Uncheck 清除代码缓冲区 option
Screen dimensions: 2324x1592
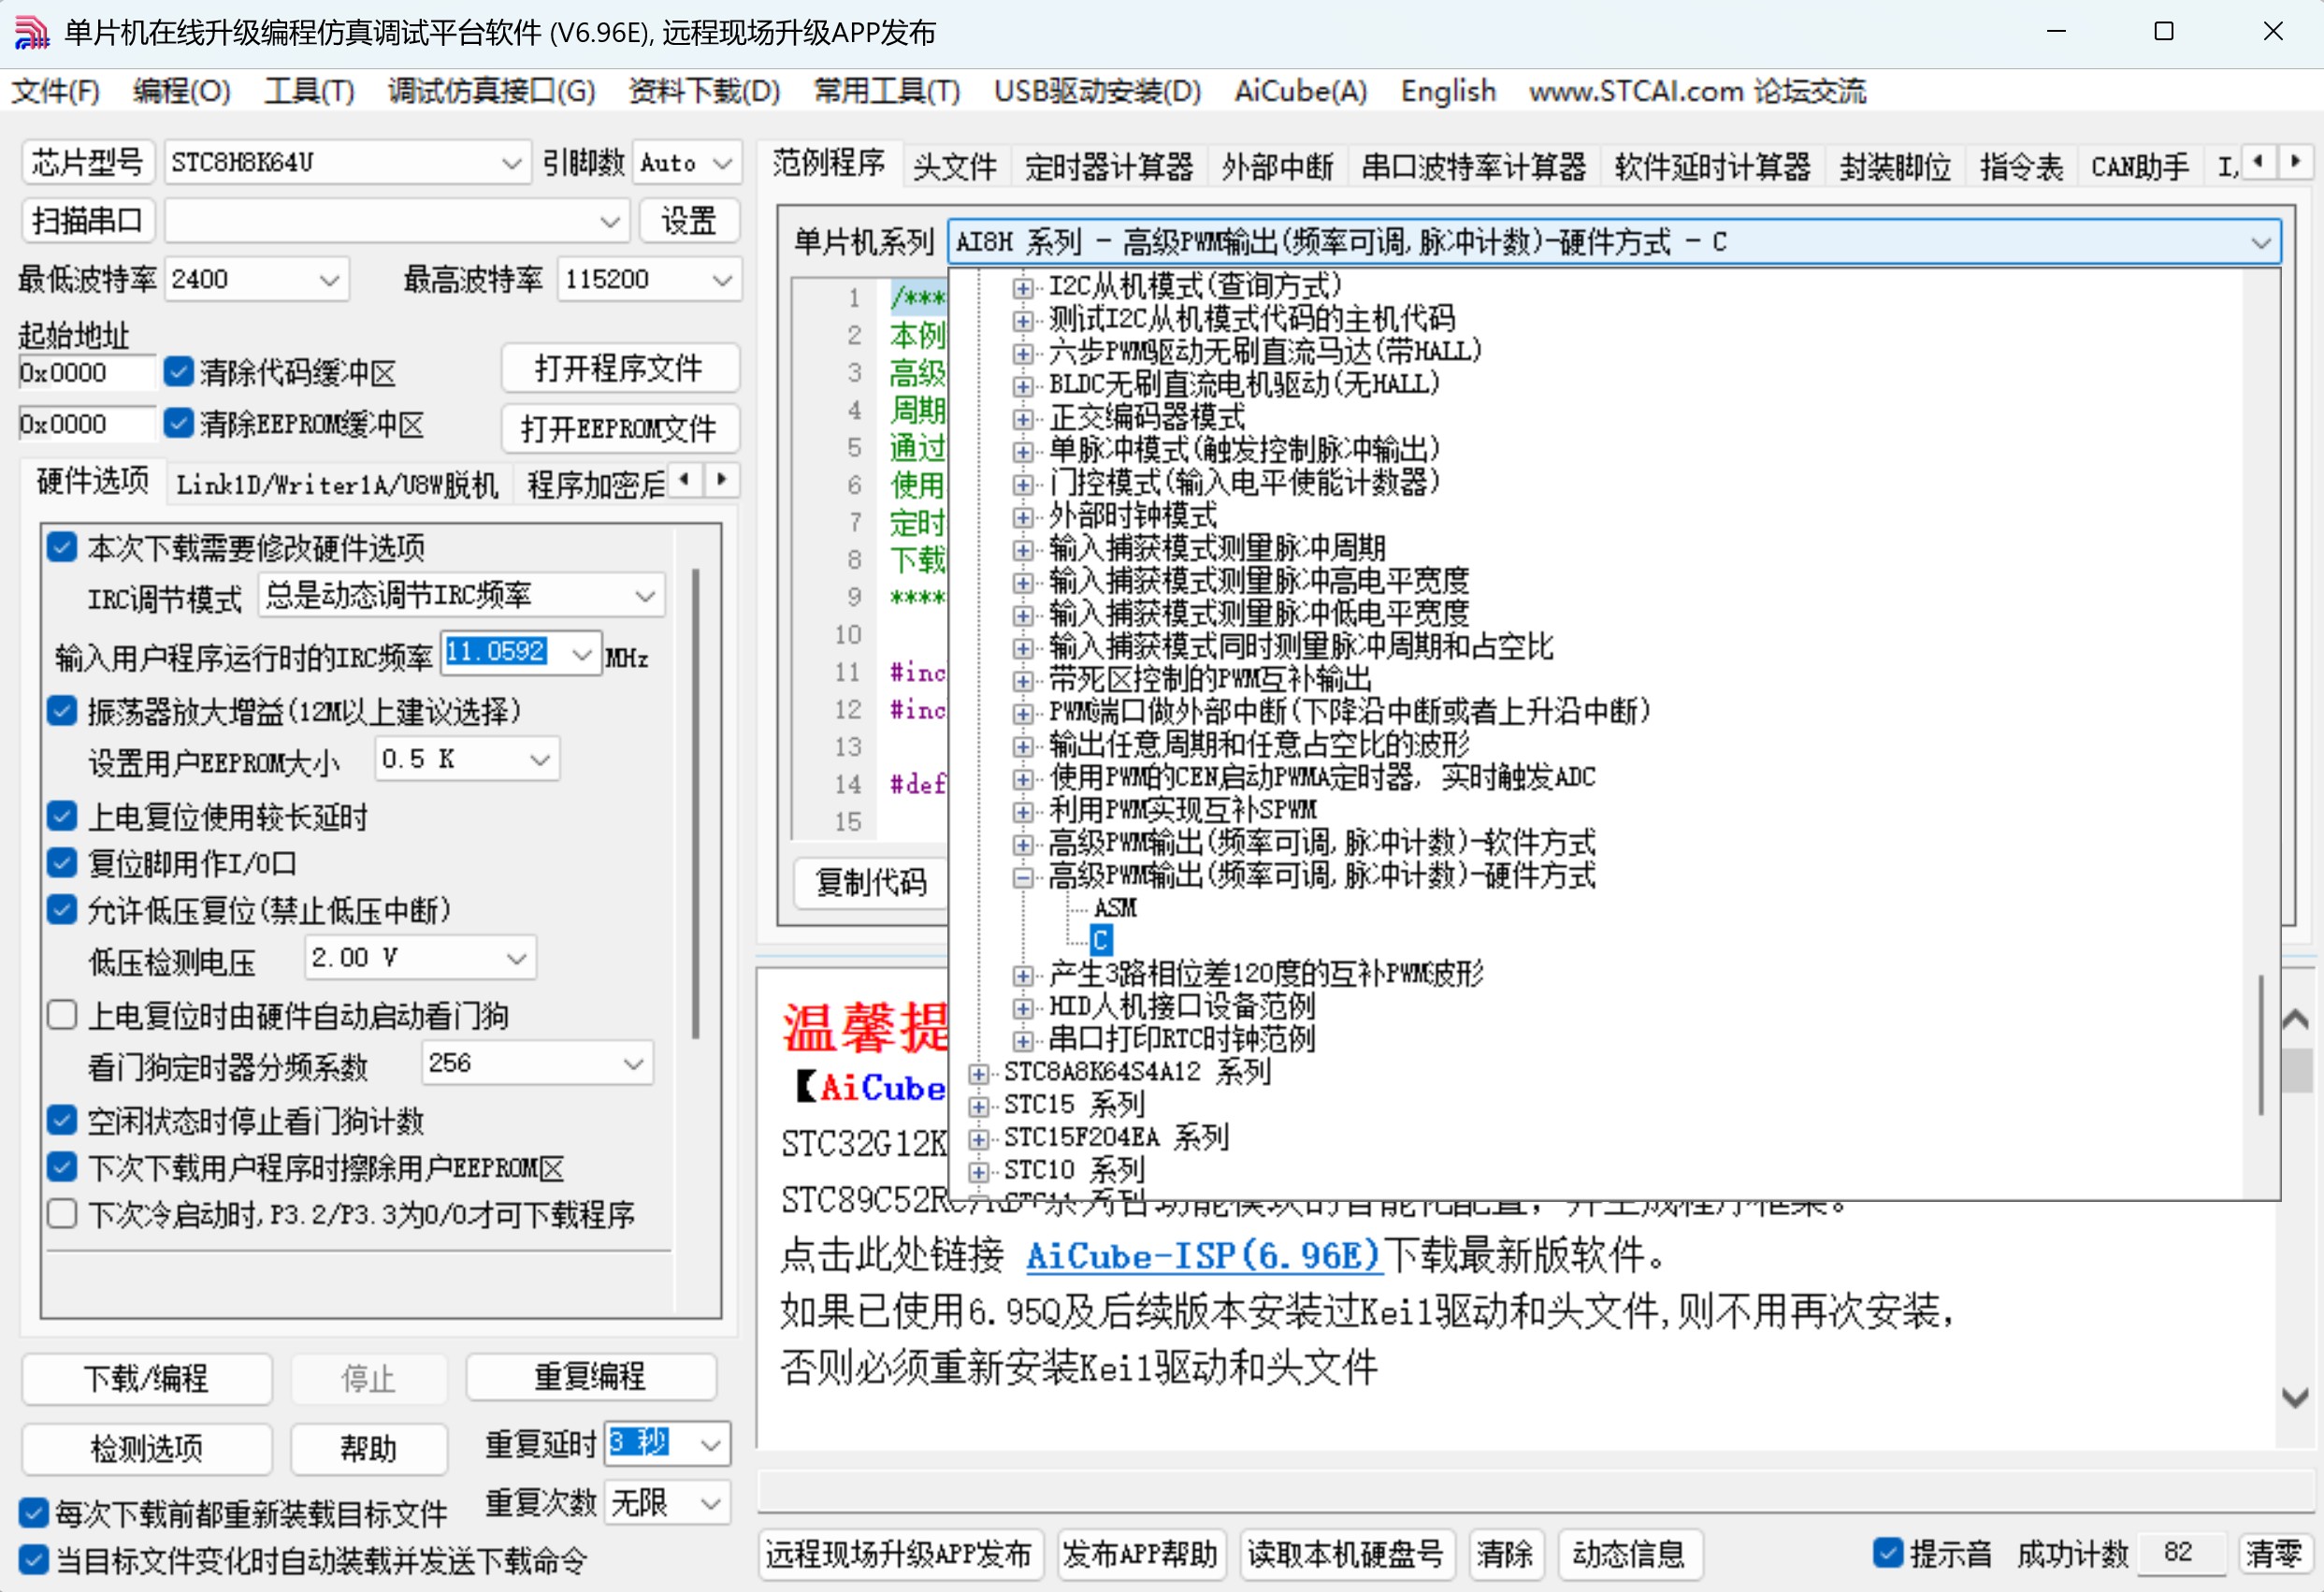click(x=178, y=371)
